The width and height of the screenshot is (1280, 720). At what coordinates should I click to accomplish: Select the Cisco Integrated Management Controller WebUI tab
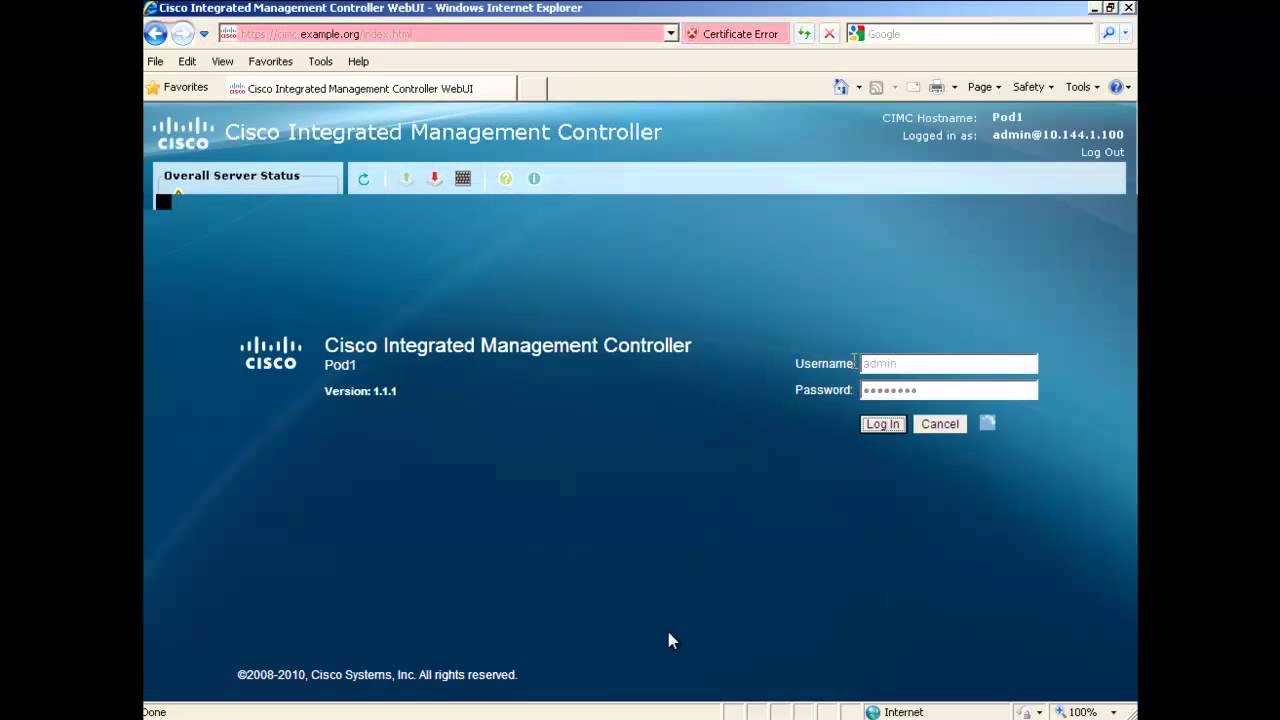[370, 88]
